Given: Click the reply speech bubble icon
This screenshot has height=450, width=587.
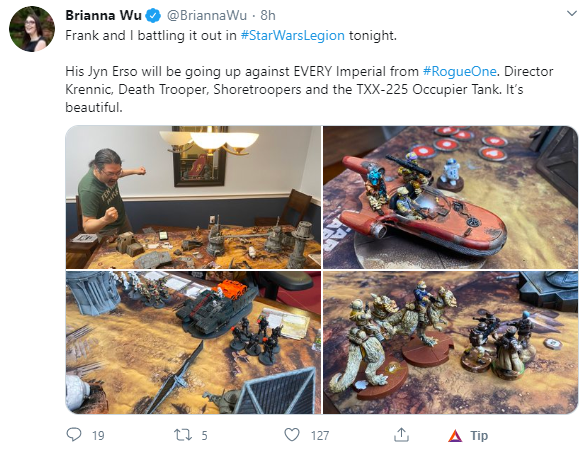Looking at the screenshot, I should [74, 435].
